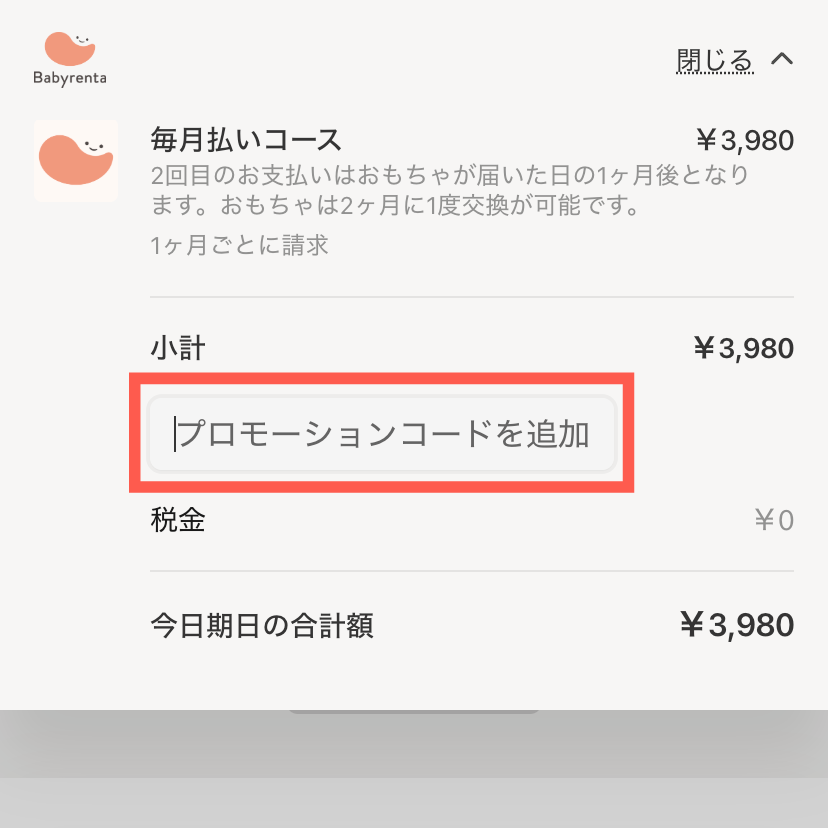
Task: Click the Babyrenta logo at top
Action: 69,59
